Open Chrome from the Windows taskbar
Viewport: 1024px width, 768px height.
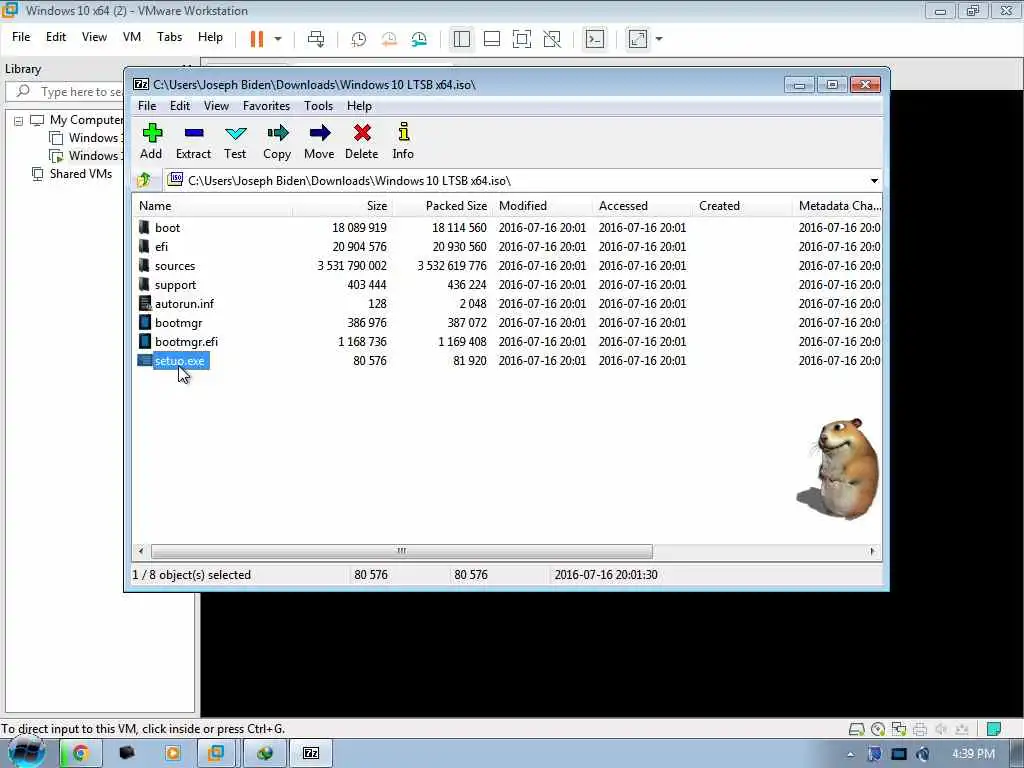tap(80, 753)
